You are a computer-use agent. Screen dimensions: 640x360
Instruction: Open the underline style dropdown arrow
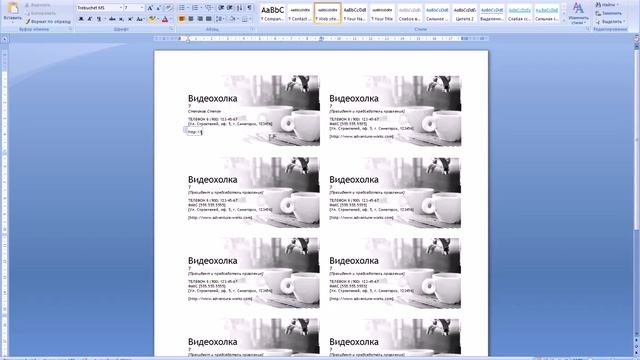(104, 19)
